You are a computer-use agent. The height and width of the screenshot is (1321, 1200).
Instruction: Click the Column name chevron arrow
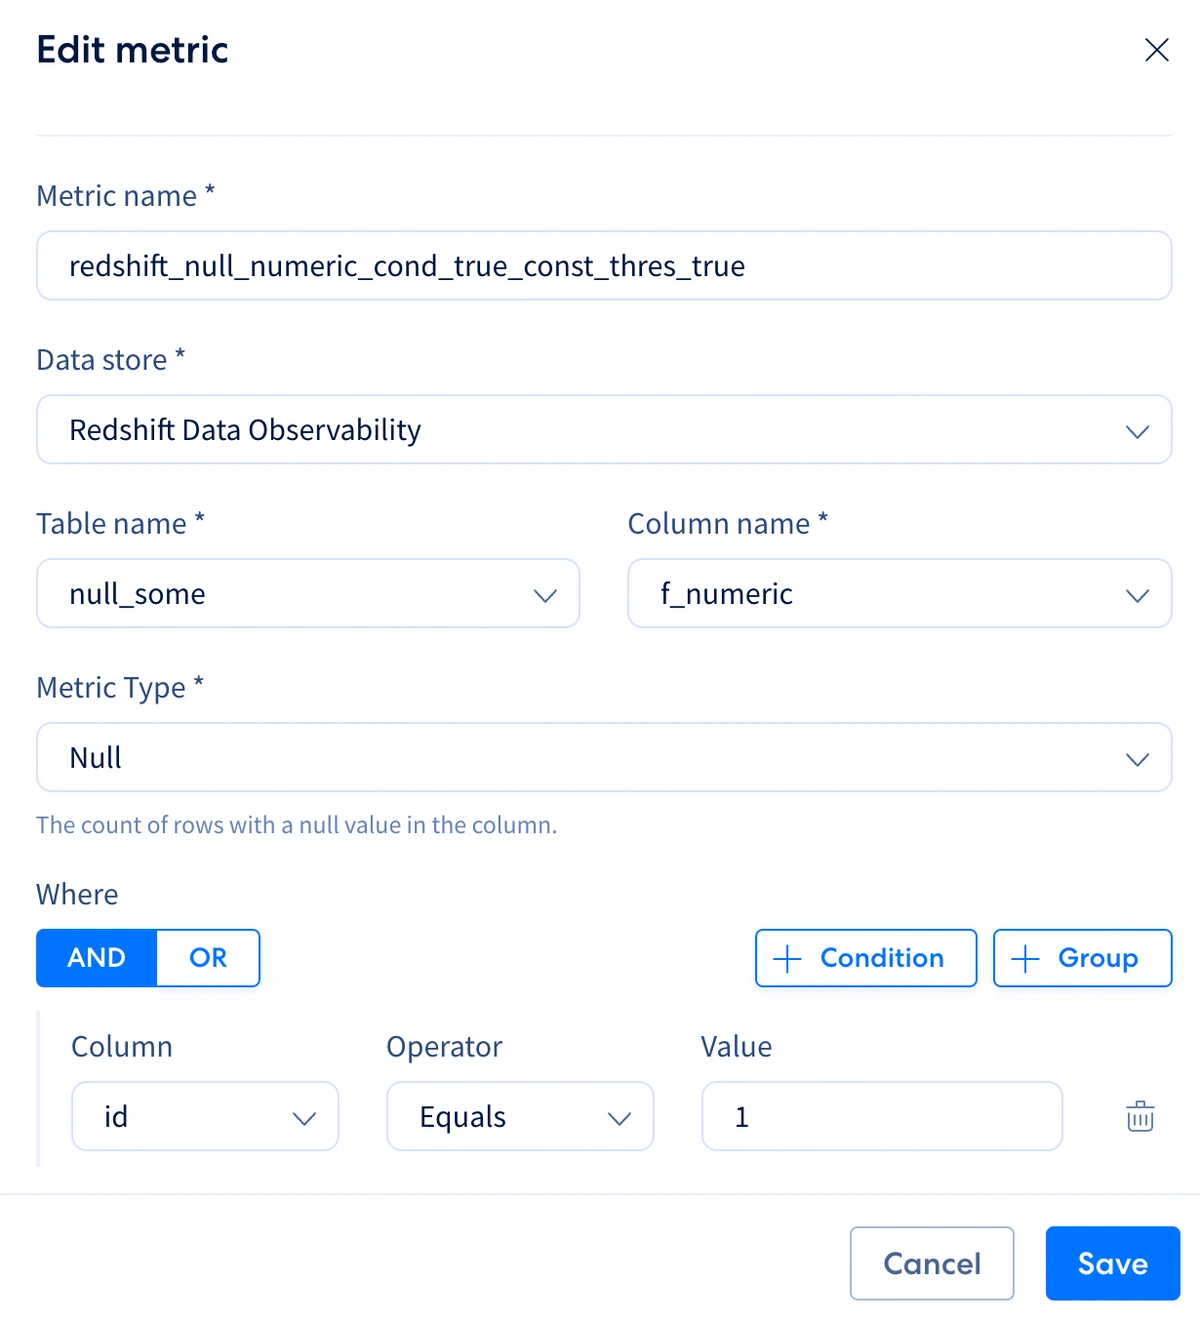(1137, 595)
